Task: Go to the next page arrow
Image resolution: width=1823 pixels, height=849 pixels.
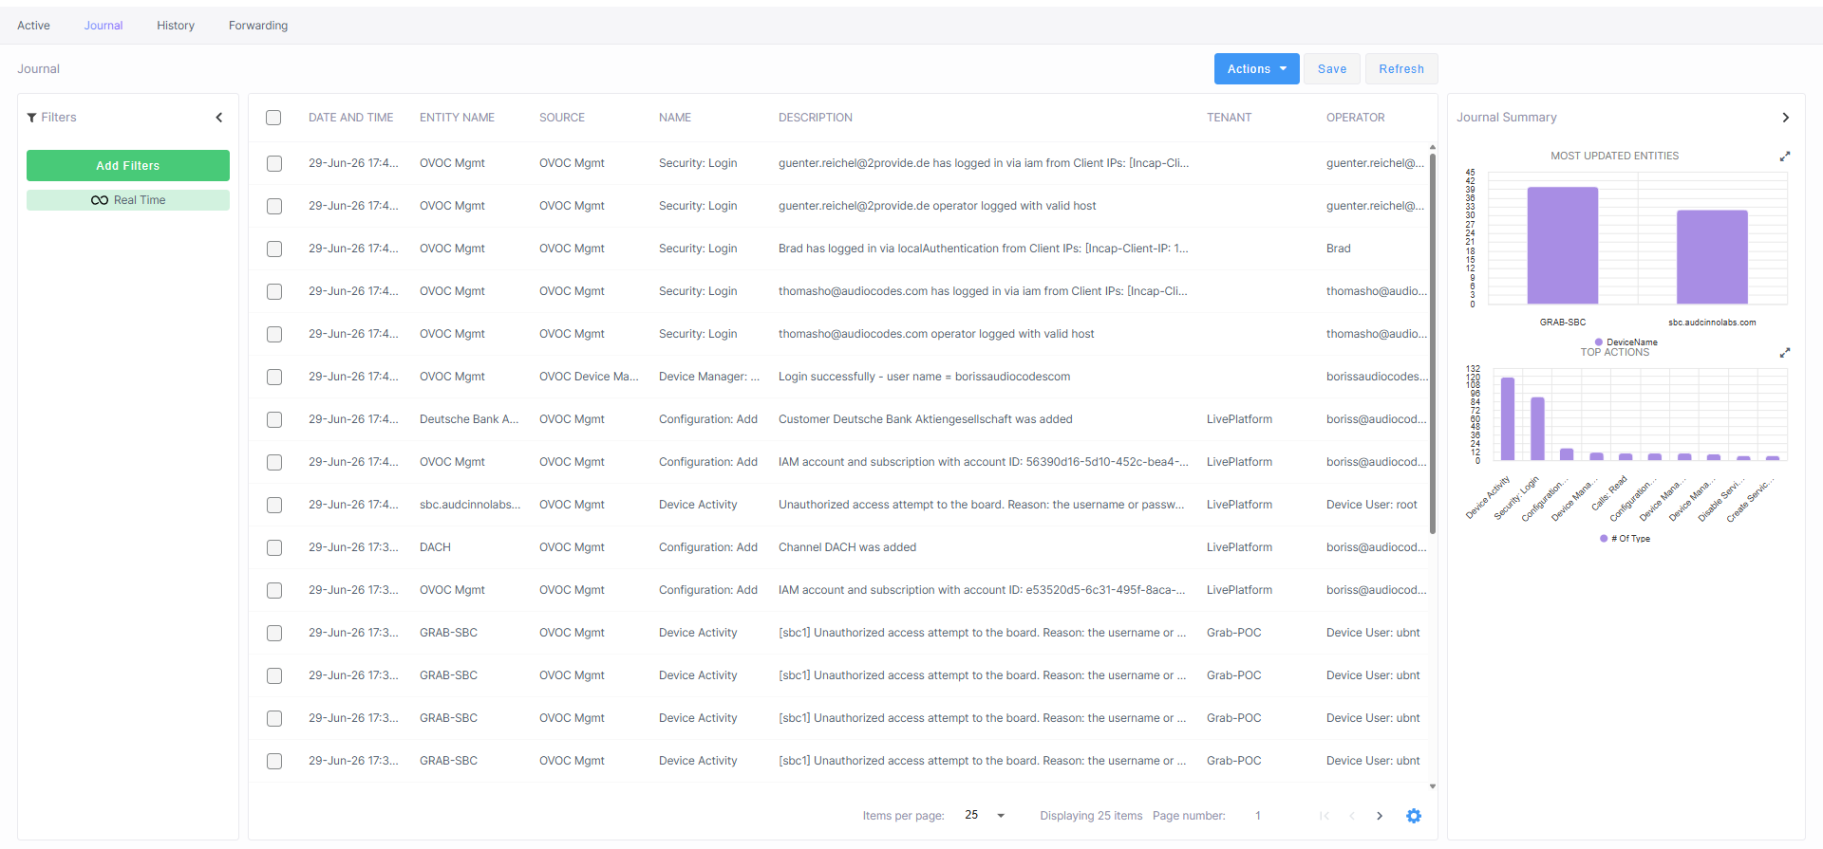Action: click(x=1379, y=816)
